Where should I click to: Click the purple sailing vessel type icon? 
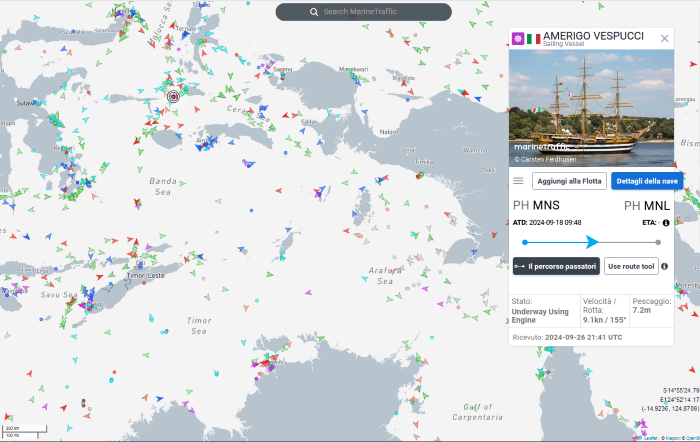pyautogui.click(x=517, y=38)
